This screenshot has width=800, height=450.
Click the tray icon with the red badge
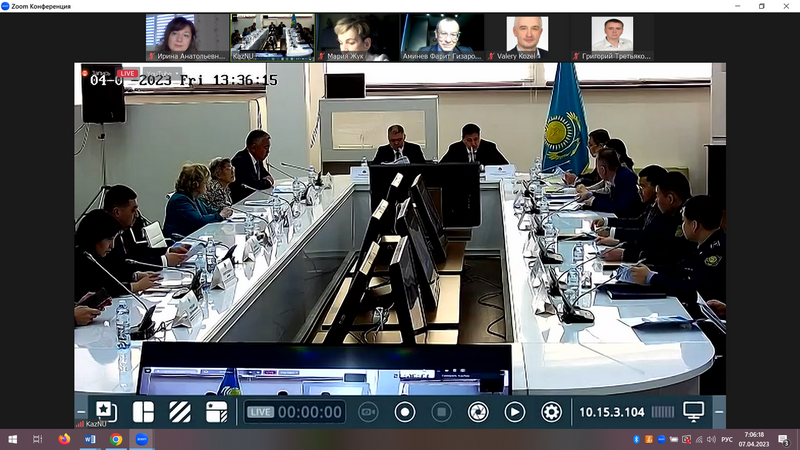(686, 439)
